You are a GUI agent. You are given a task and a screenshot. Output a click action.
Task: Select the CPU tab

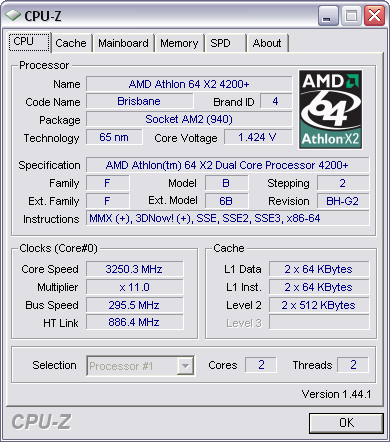(x=29, y=42)
